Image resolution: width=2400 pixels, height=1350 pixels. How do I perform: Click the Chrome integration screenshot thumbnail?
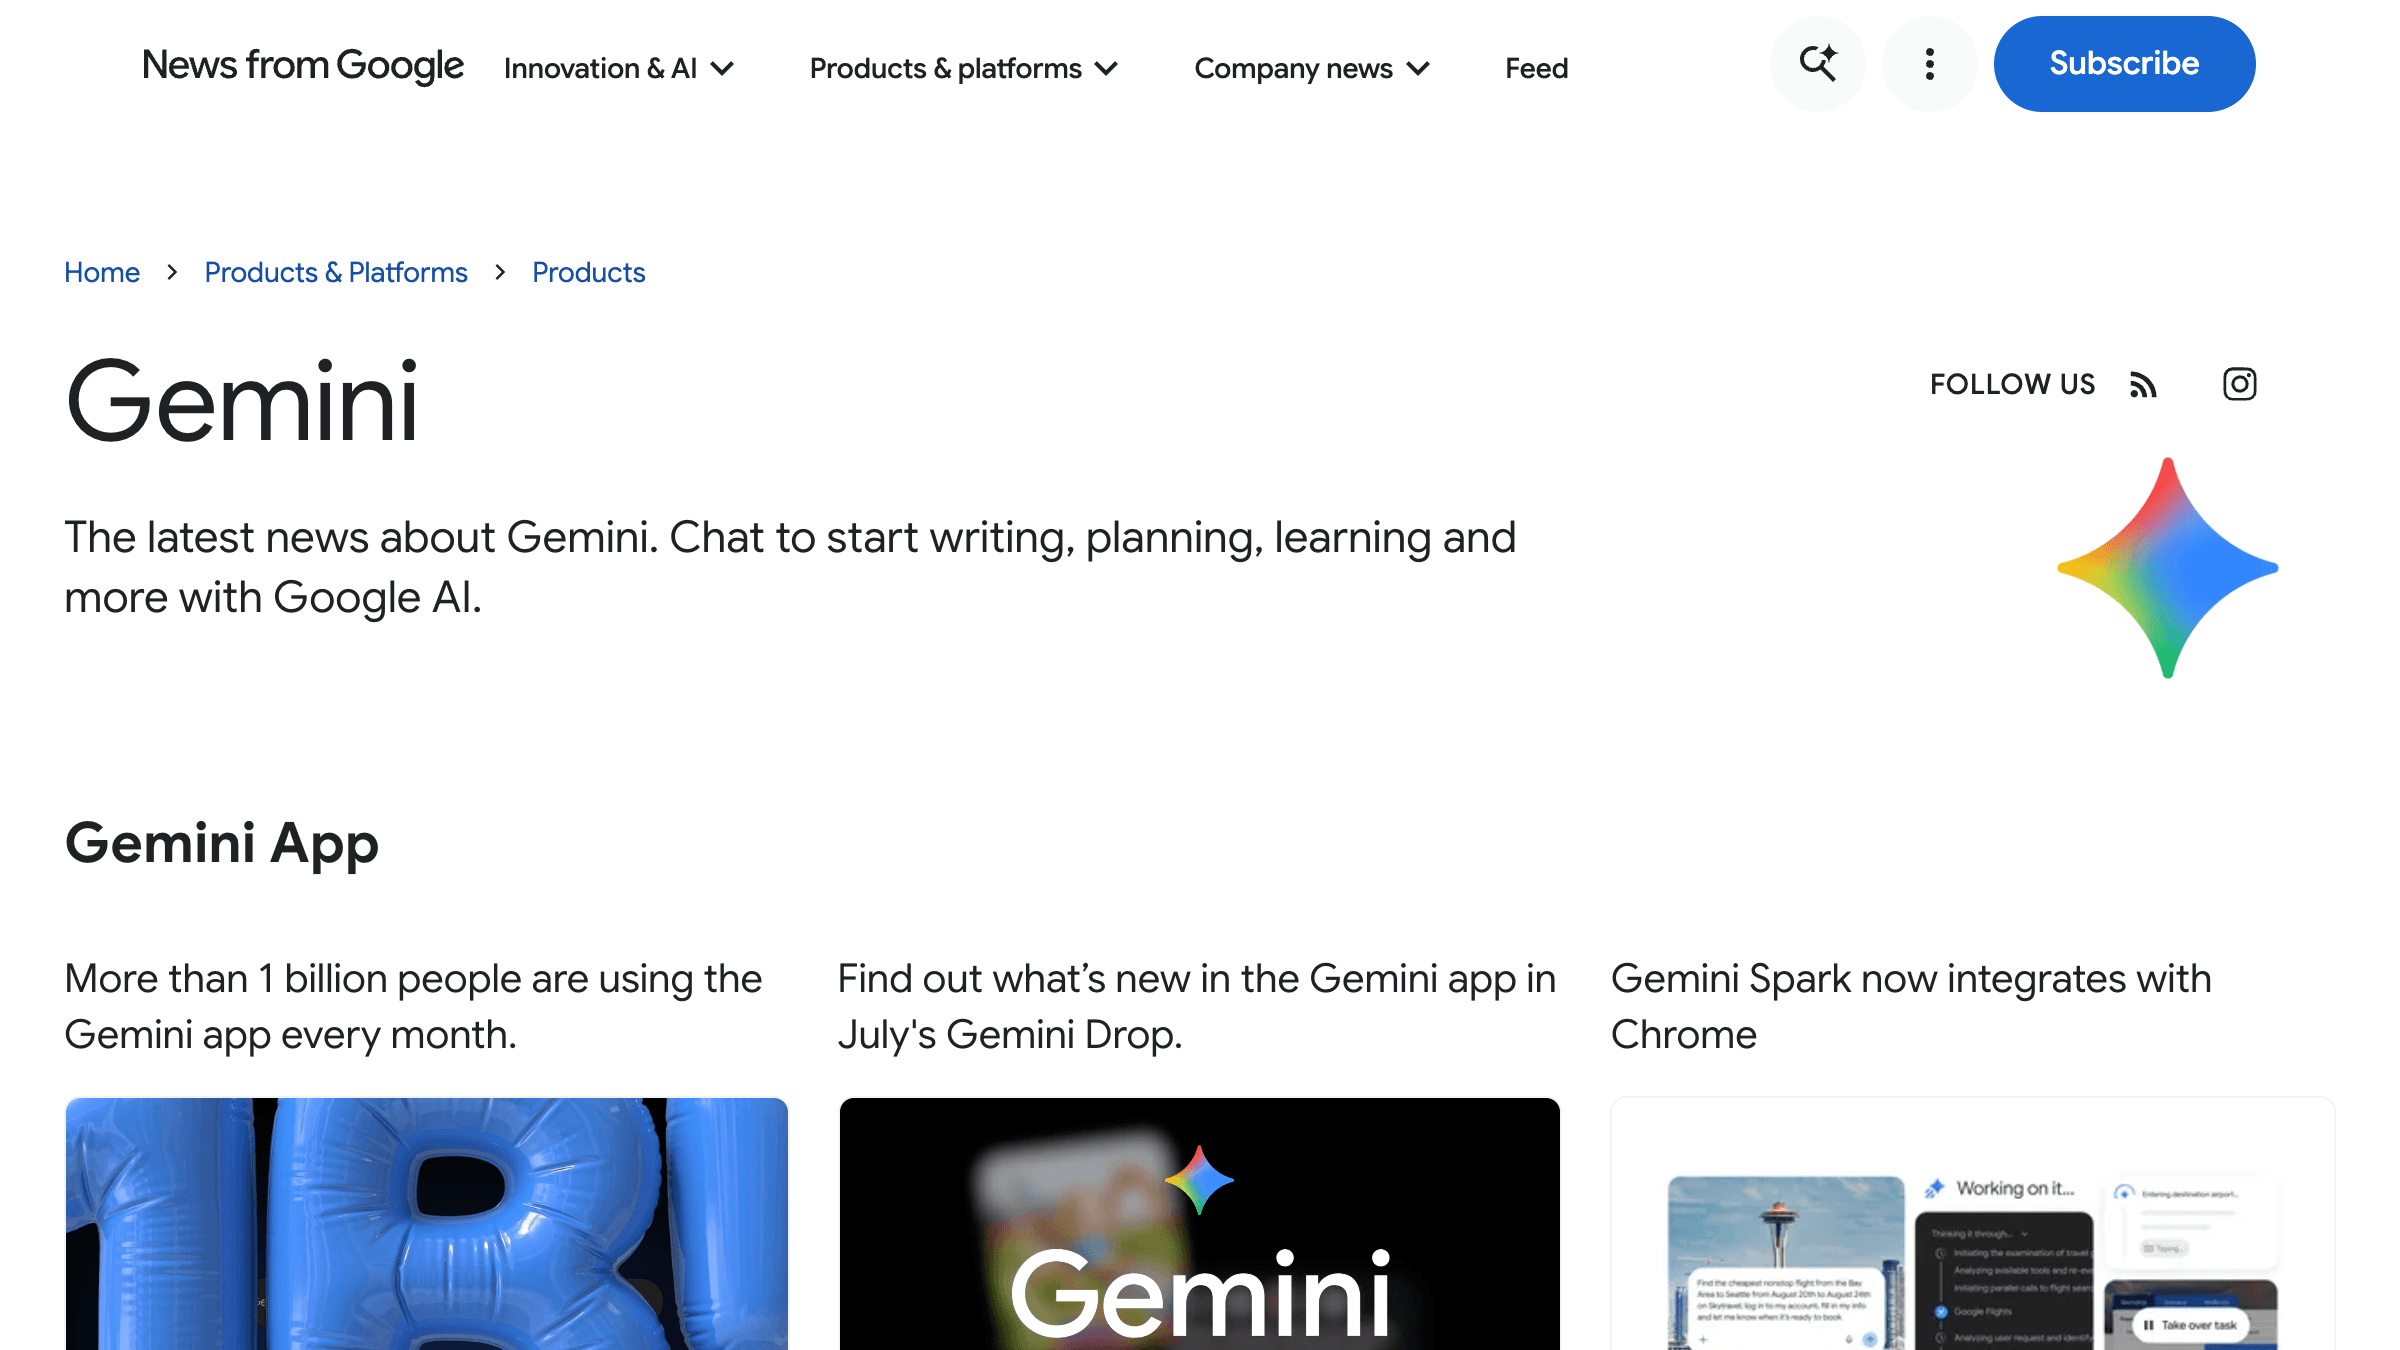[1973, 1224]
